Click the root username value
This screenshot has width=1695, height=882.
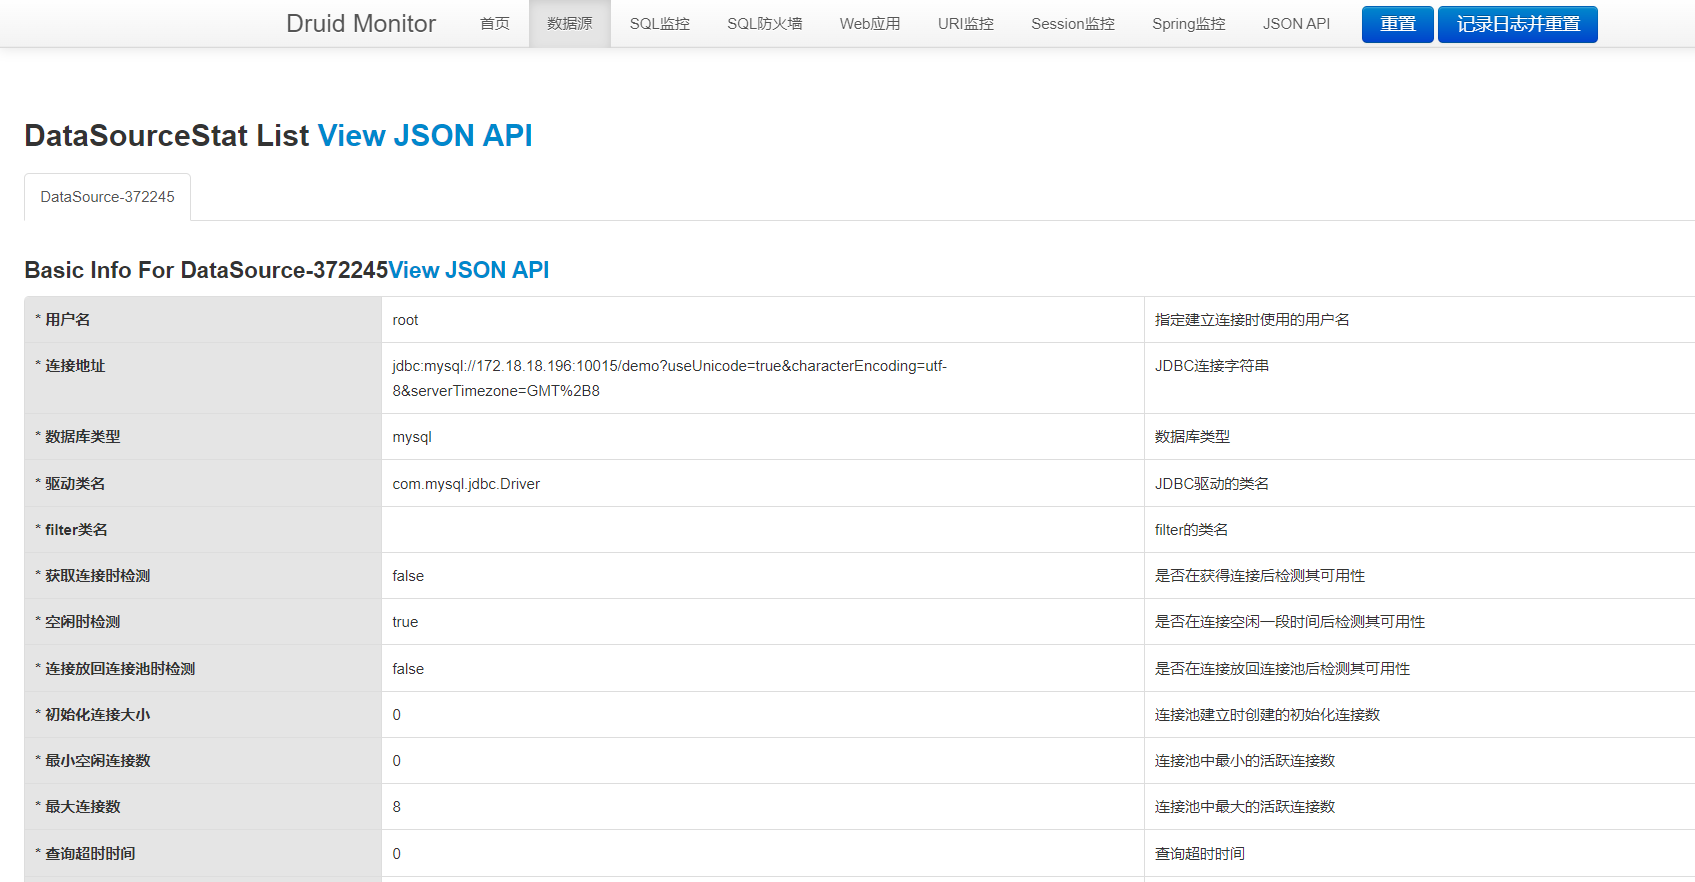[x=405, y=320]
